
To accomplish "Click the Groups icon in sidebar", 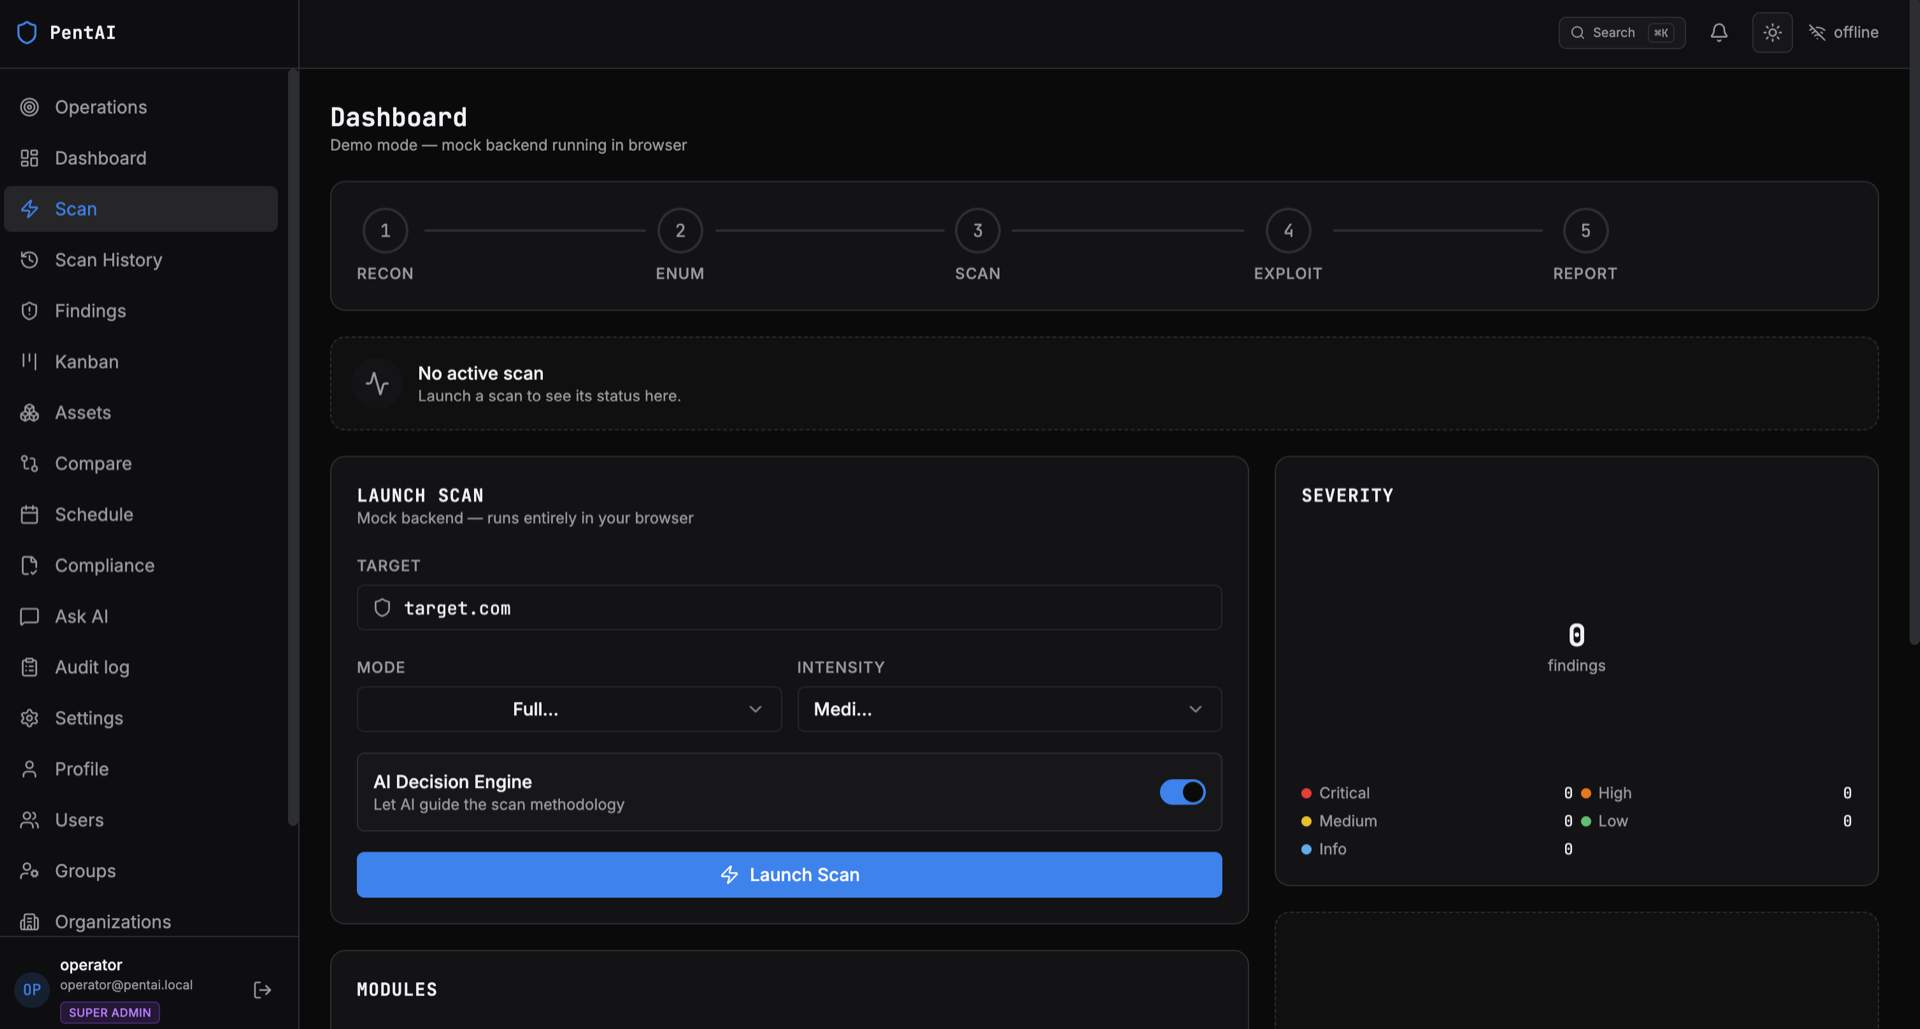I will [x=30, y=871].
